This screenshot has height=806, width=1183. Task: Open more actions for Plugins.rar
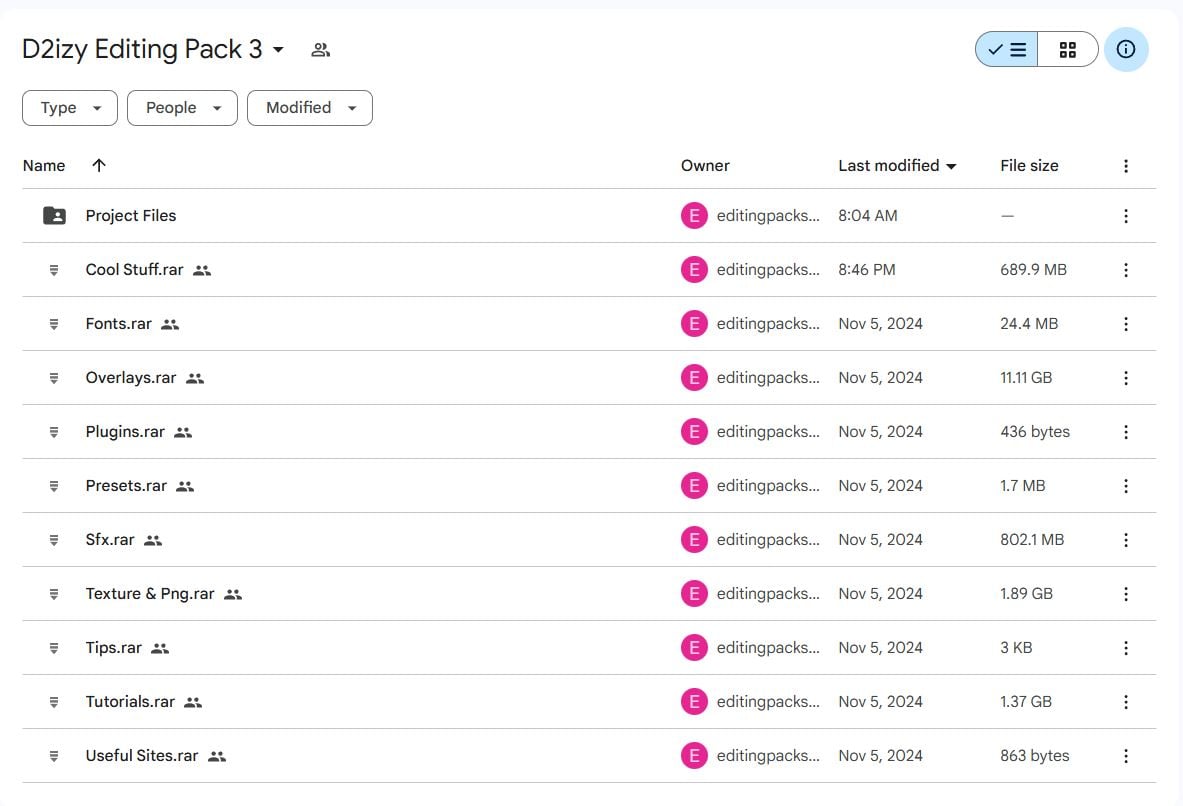click(x=1126, y=432)
